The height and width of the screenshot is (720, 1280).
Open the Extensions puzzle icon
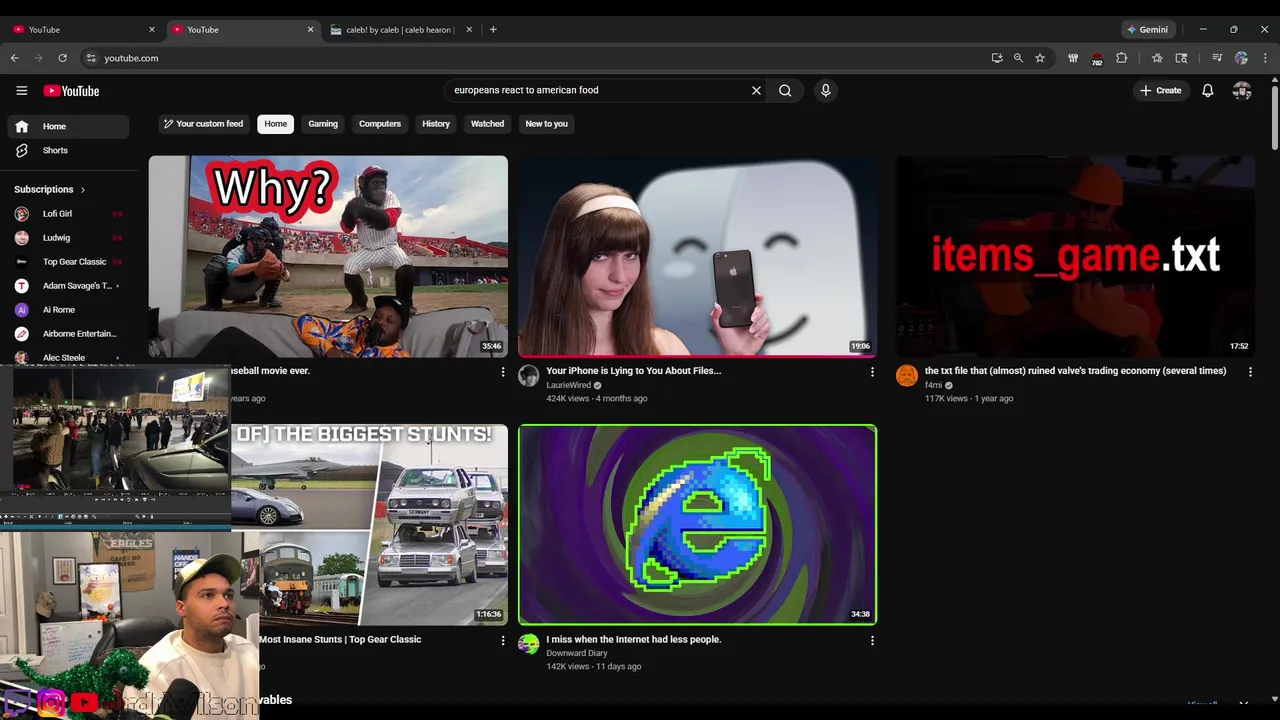point(1121,58)
